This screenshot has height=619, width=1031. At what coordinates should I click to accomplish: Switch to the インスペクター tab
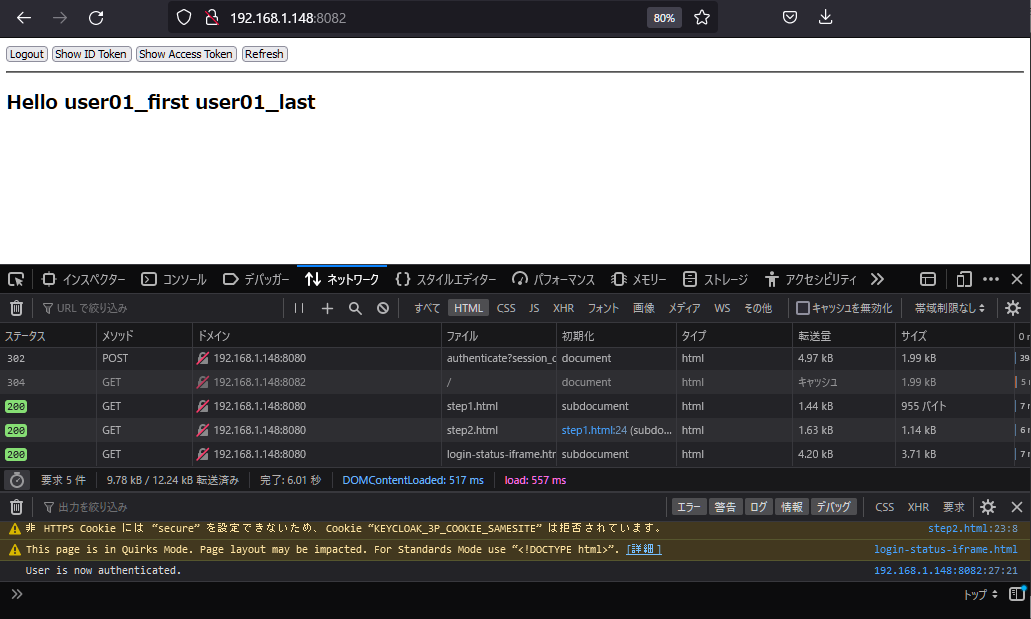click(x=84, y=279)
